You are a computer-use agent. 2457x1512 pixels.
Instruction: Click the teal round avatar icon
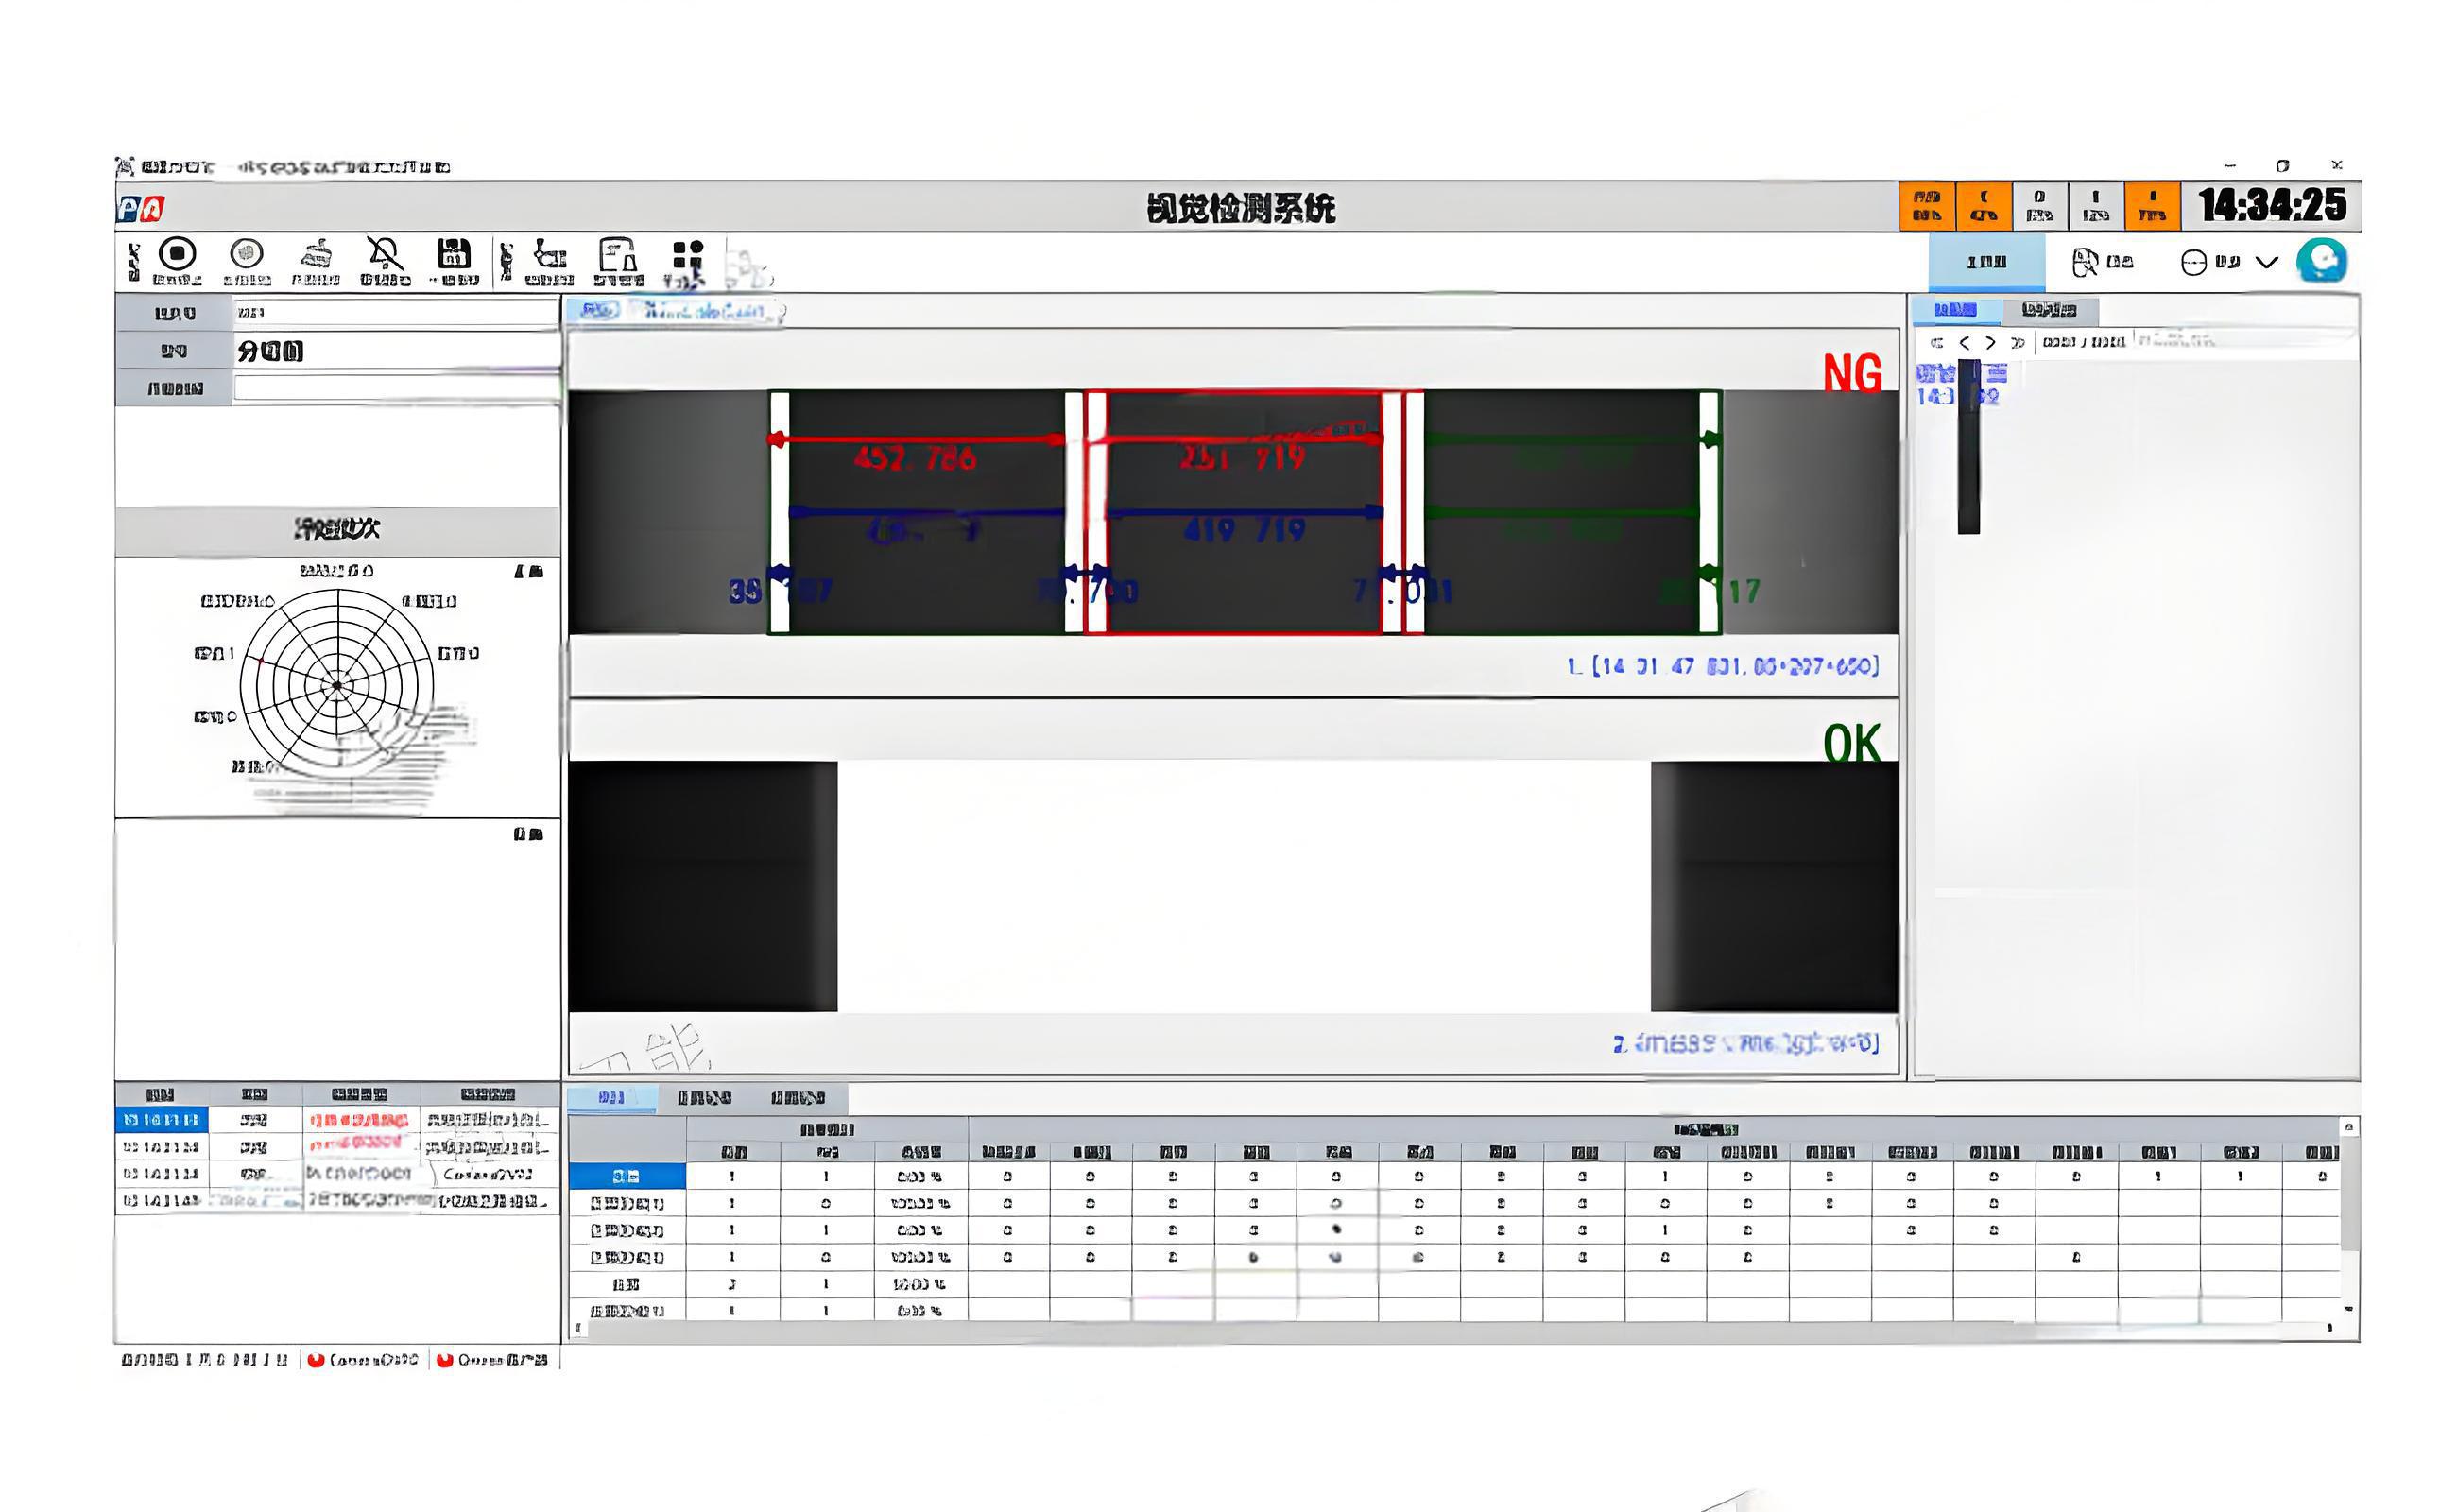(2321, 261)
